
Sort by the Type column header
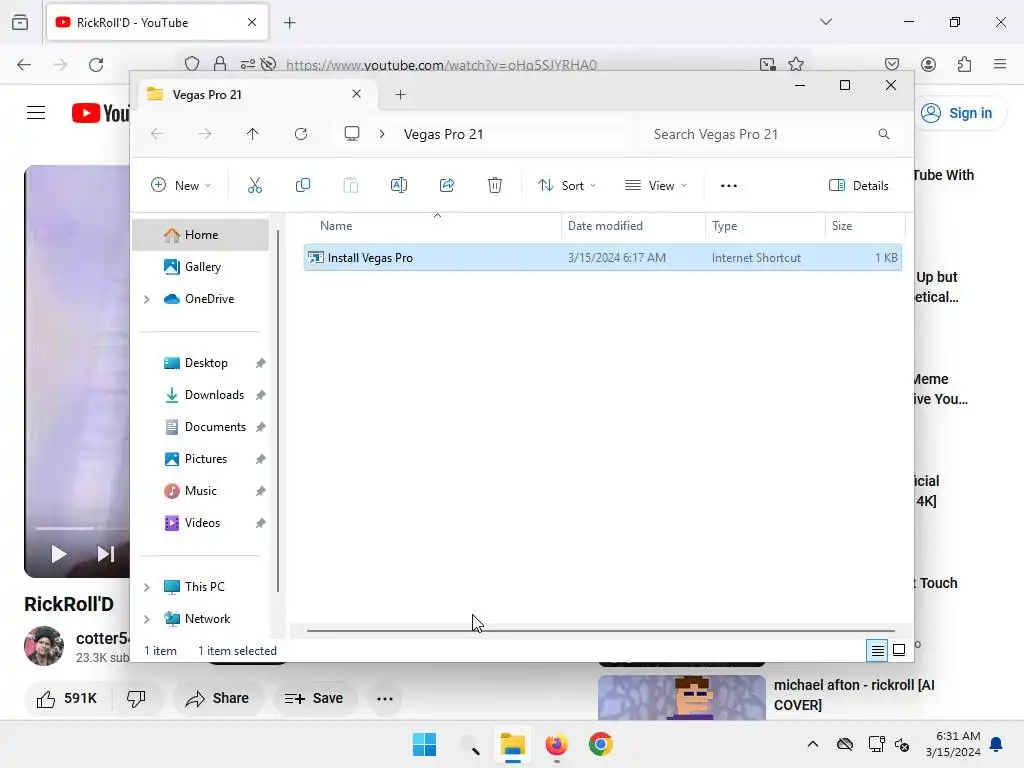pos(765,226)
